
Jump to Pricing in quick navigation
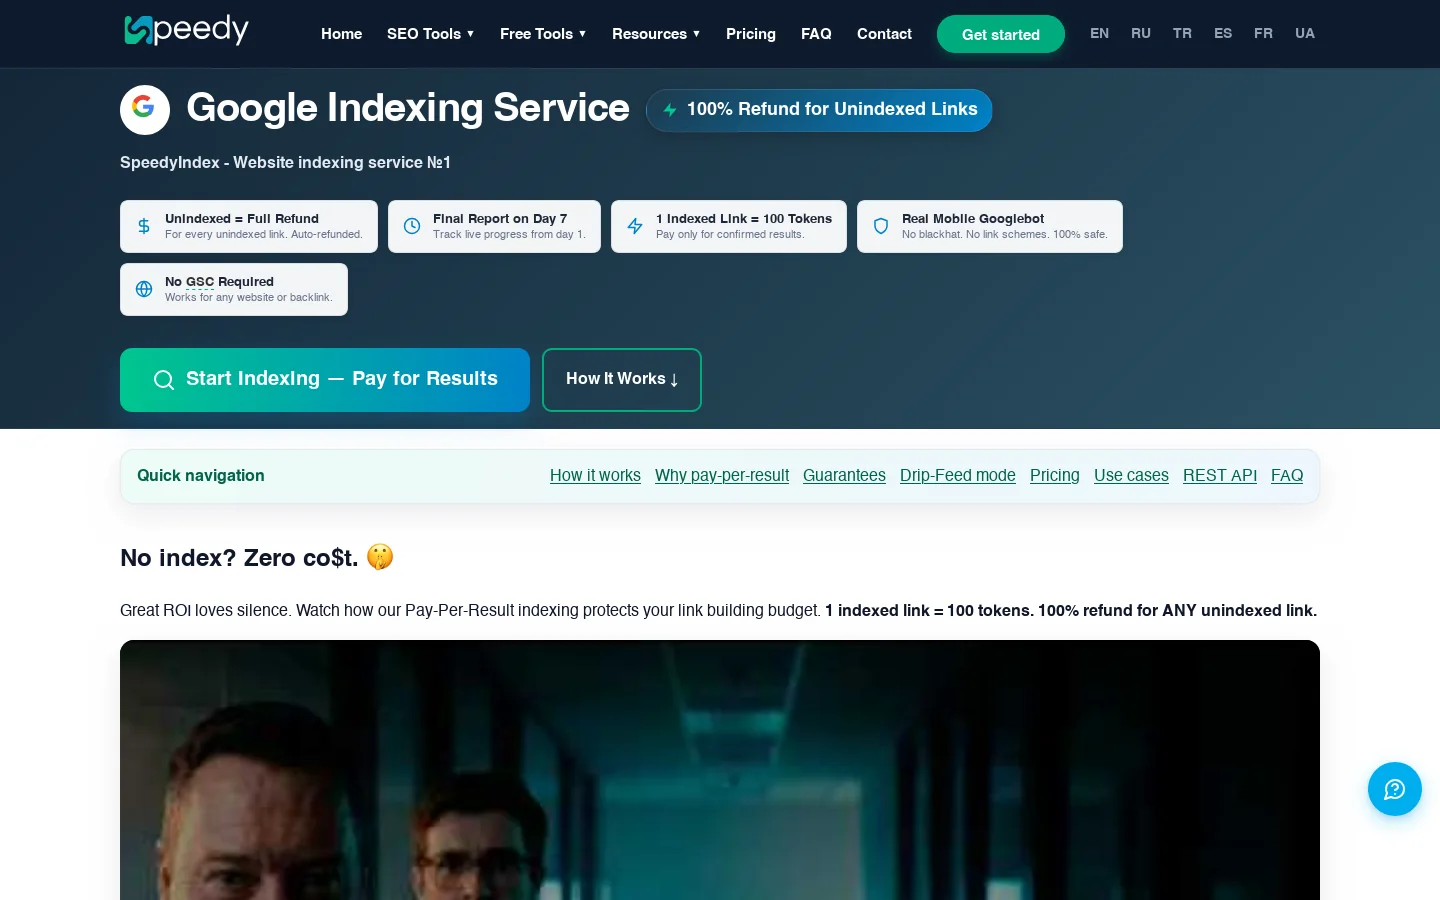(x=1055, y=476)
